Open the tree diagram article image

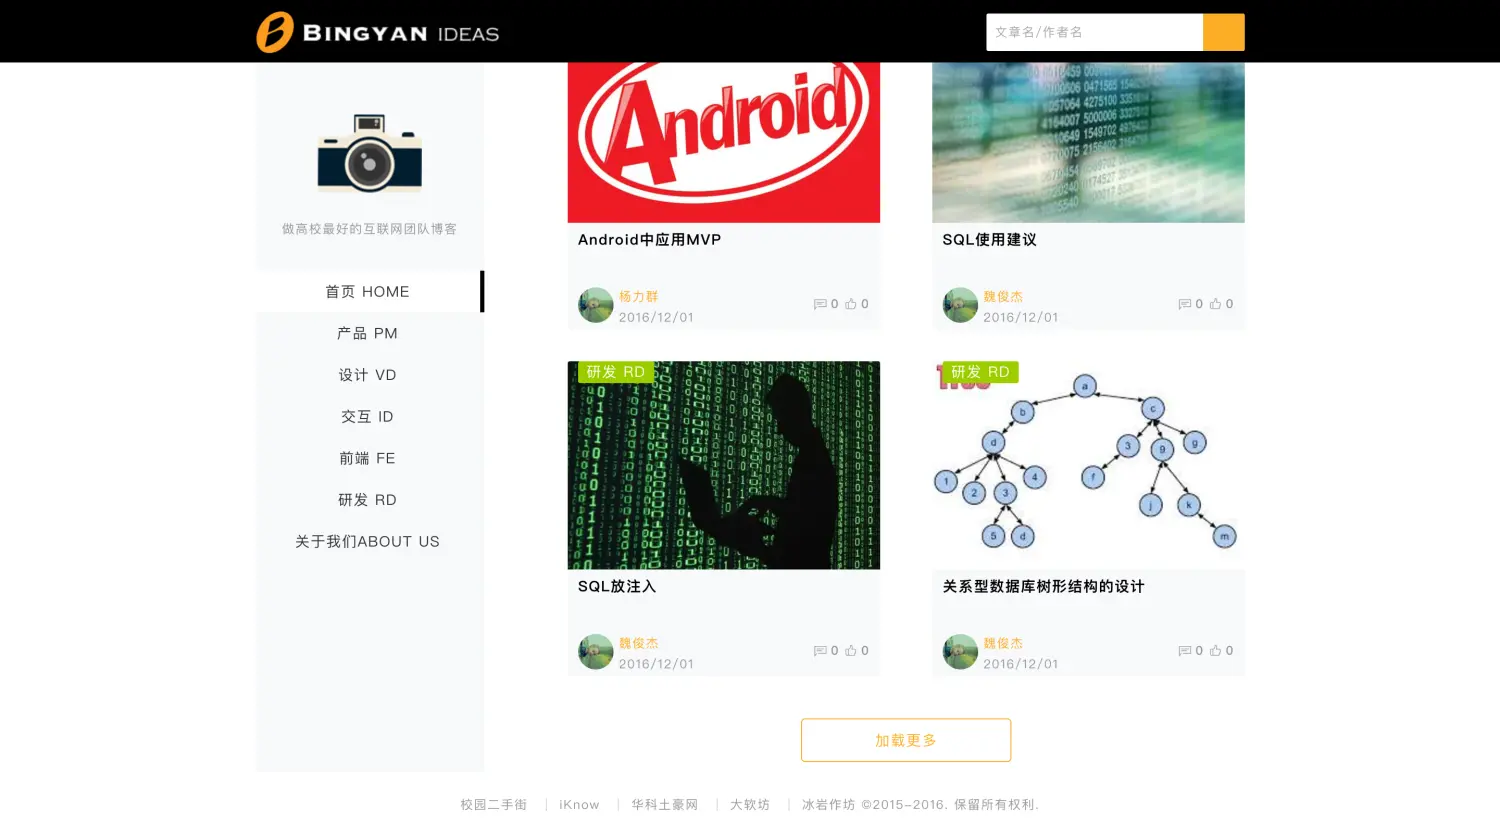click(x=1088, y=465)
